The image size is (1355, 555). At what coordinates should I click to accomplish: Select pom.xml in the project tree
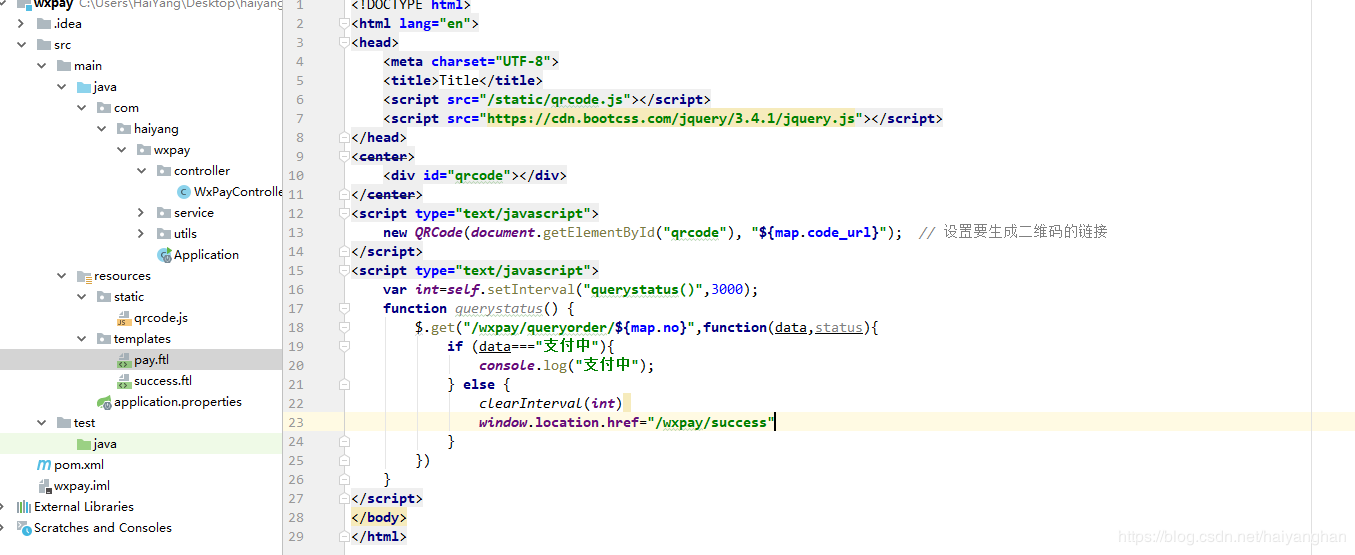79,465
